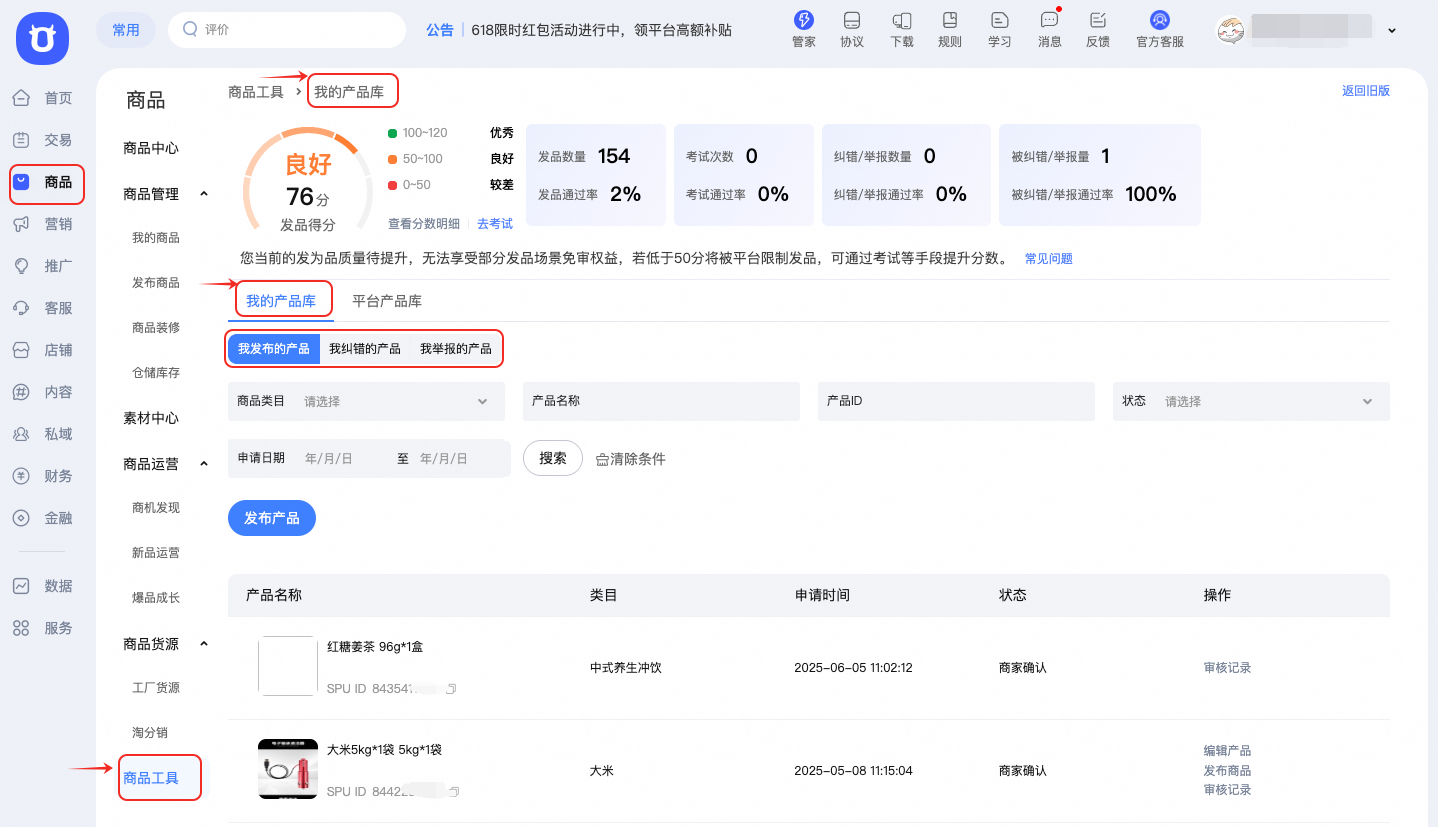Screen dimensions: 1438x827
Task: Open the 商品类目 dropdown
Action: [x=366, y=401]
